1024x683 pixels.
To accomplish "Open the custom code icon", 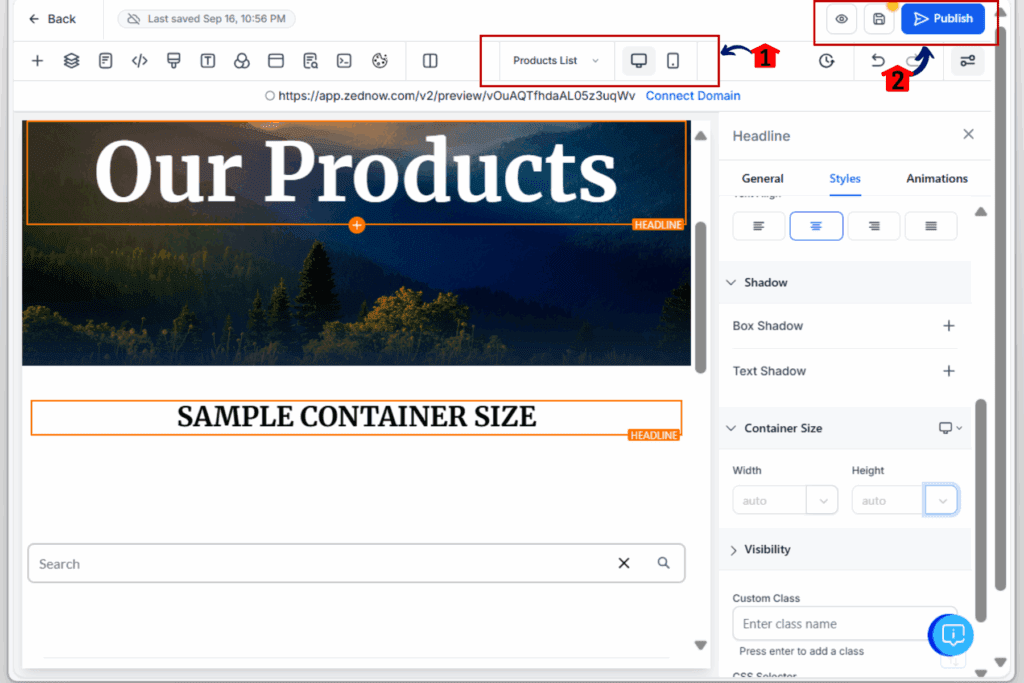I will [x=139, y=61].
